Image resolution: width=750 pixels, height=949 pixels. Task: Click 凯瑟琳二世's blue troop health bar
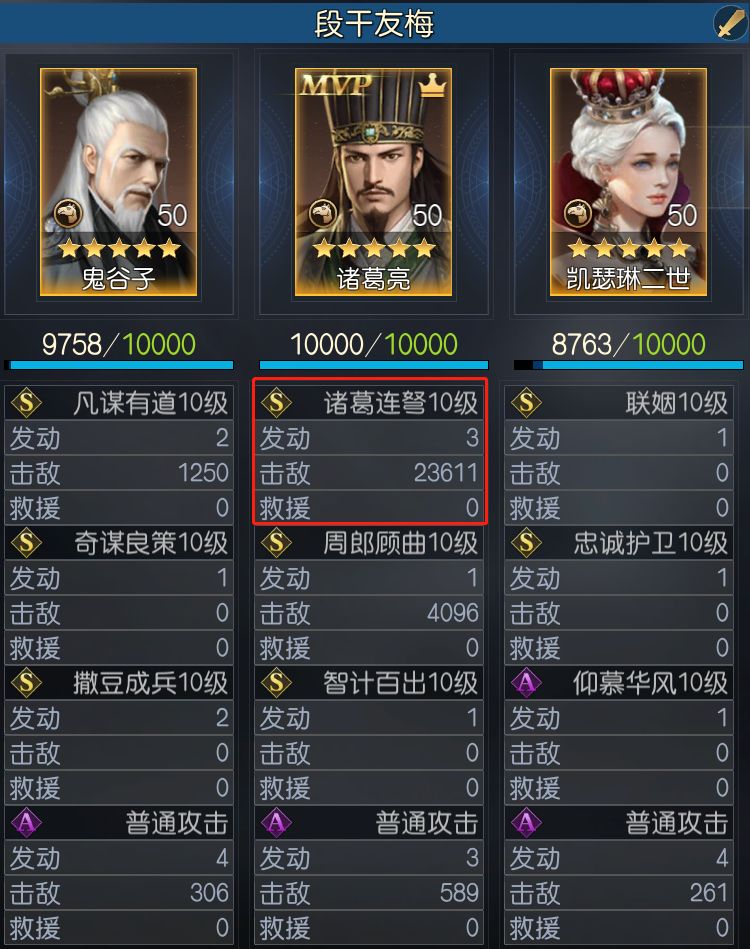coord(628,365)
